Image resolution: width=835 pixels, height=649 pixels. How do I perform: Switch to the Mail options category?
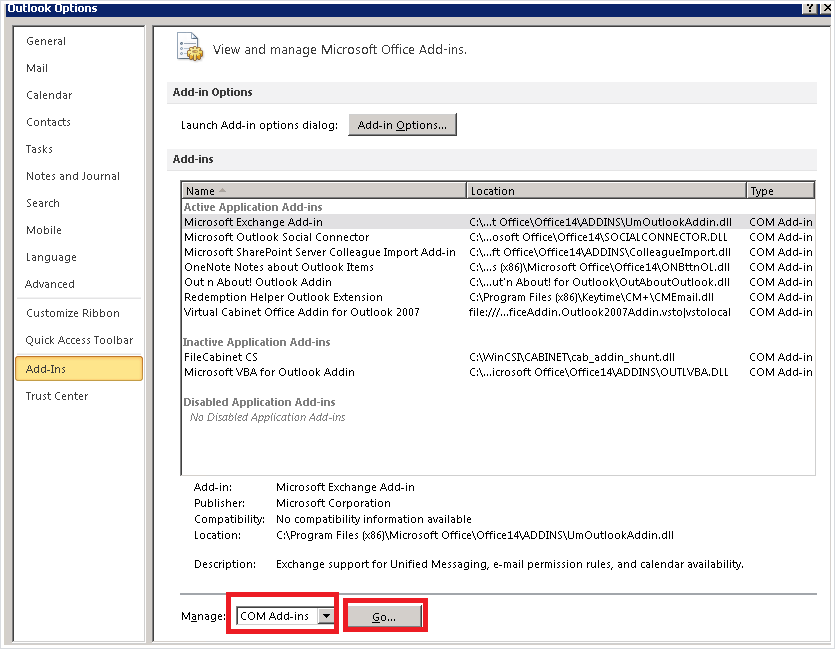37,68
